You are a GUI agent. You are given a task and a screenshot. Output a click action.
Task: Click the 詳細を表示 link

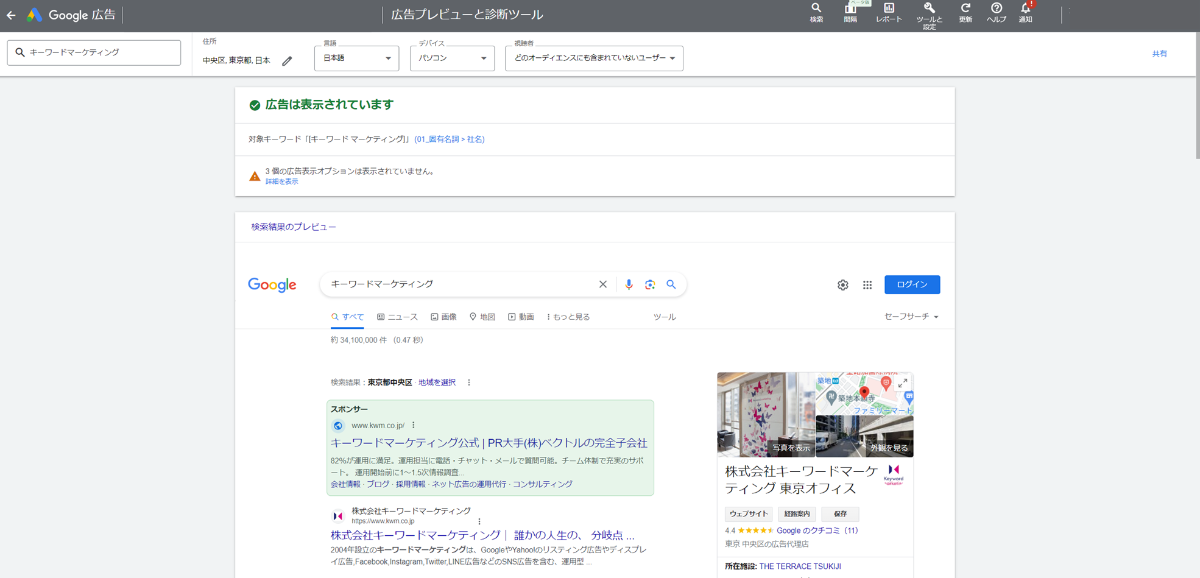[282, 181]
